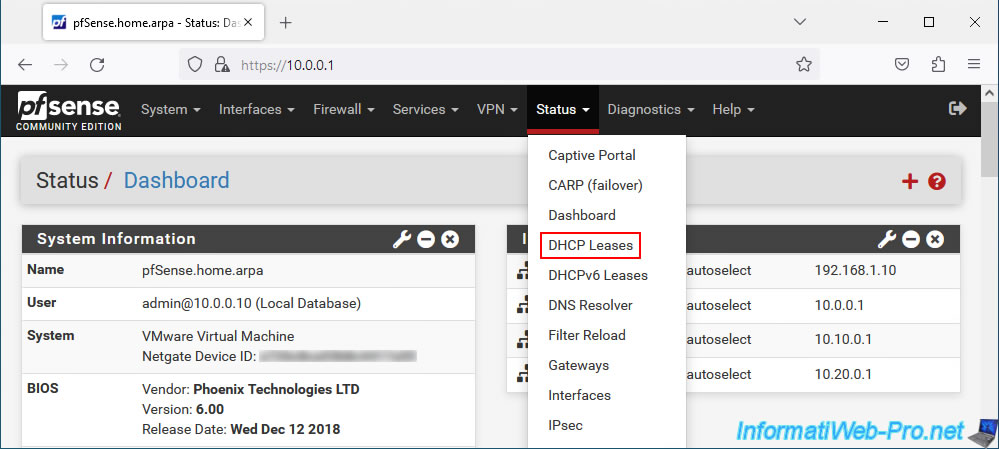Expand the VPN dropdown menu
Screen dimensions: 999x449
(497, 110)
